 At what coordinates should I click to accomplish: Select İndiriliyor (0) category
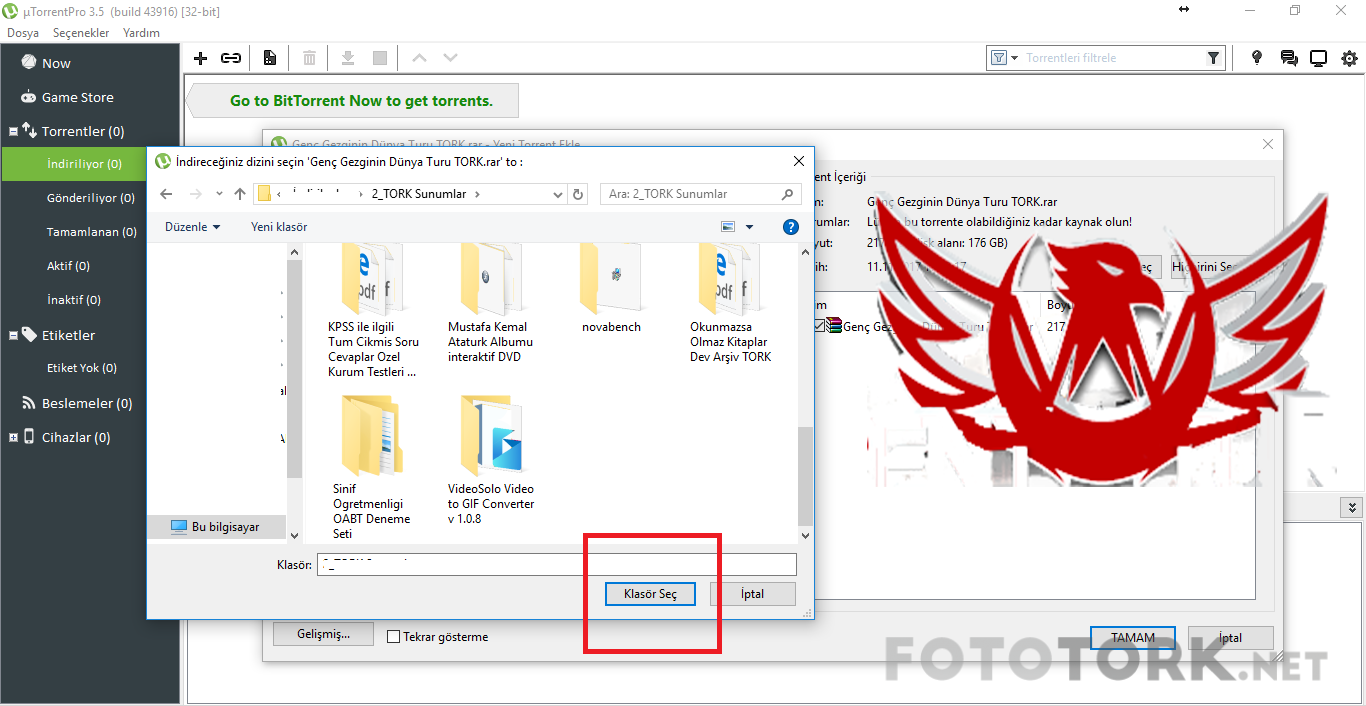pyautogui.click(x=75, y=164)
